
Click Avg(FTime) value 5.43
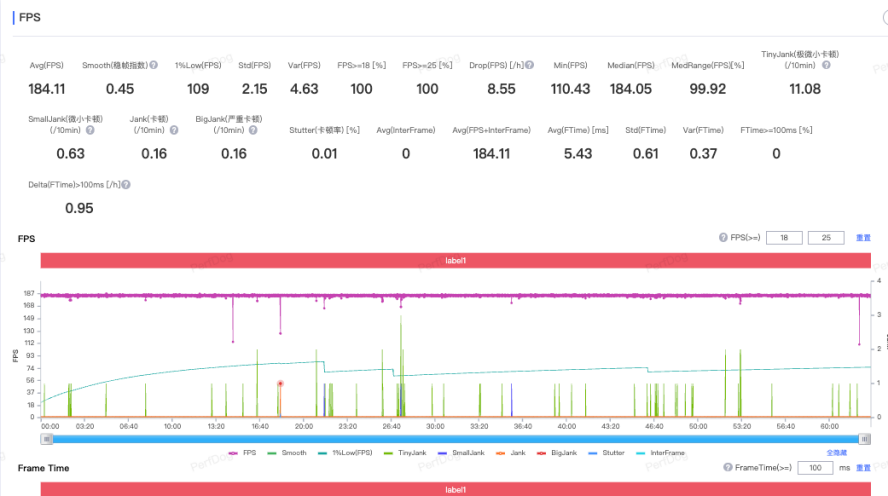coord(578,153)
